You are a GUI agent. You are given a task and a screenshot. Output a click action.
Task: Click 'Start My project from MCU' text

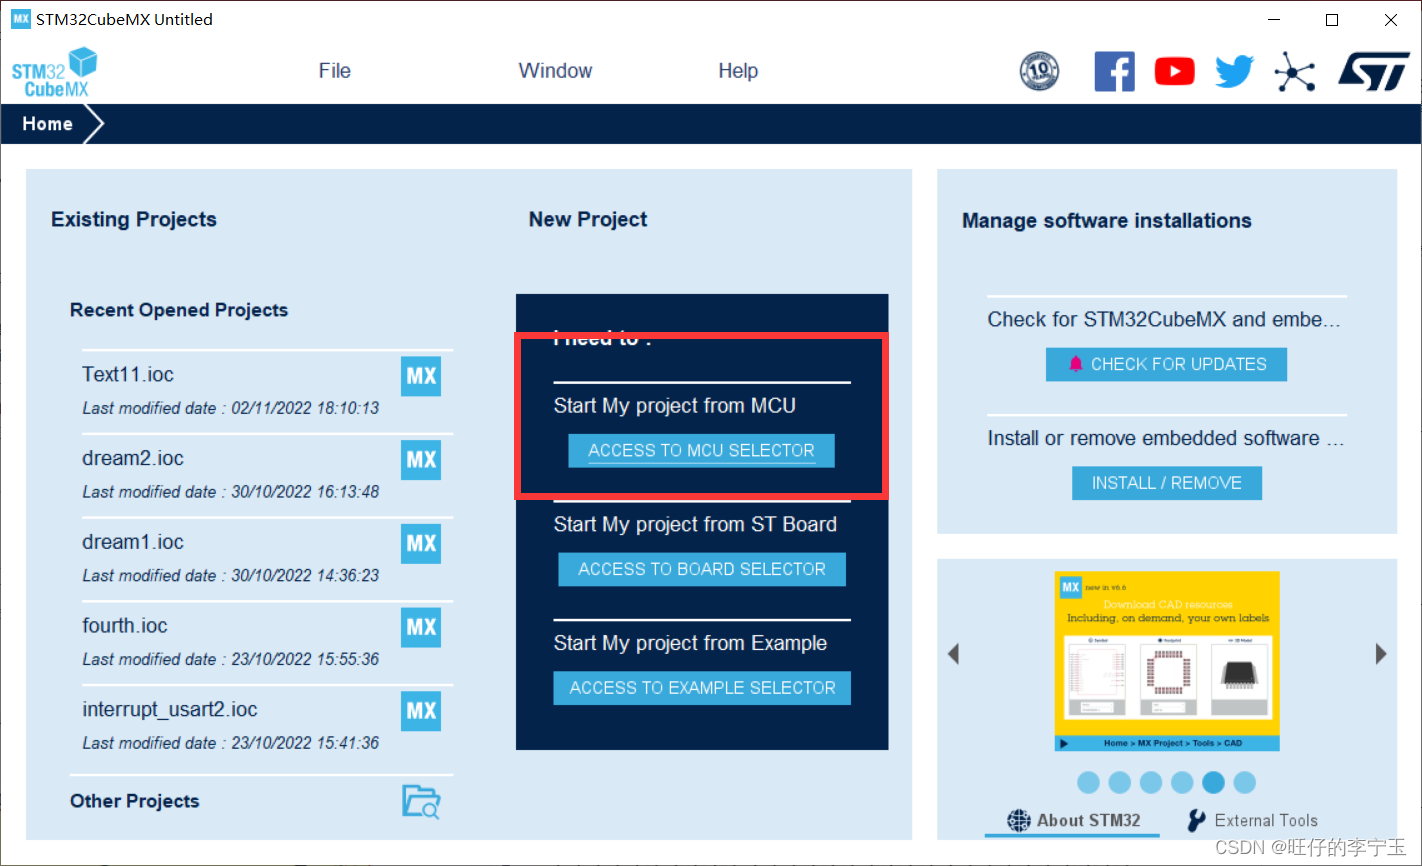coord(675,406)
